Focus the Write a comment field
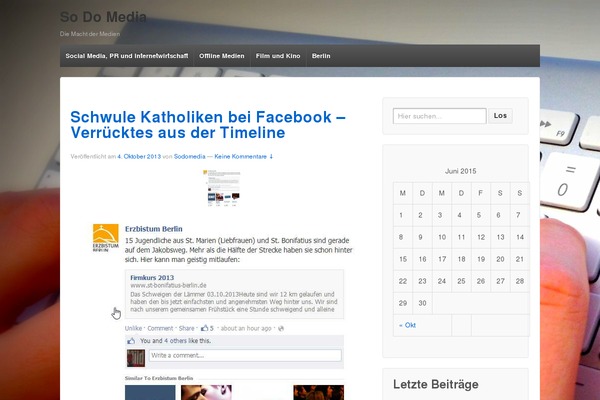The width and height of the screenshot is (600, 400). [x=245, y=355]
